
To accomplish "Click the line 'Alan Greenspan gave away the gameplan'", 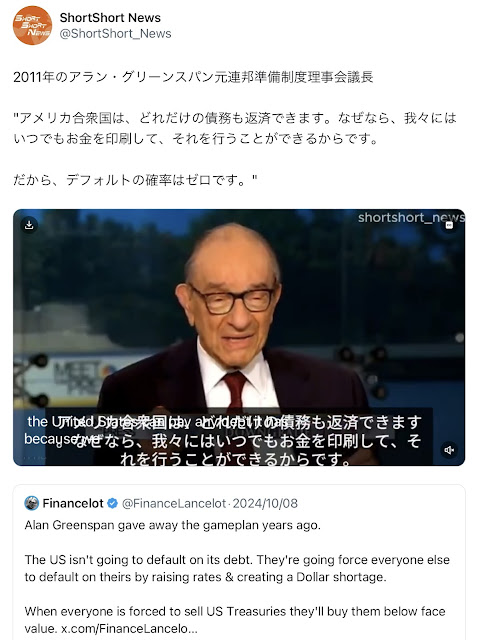I will point(173,525).
